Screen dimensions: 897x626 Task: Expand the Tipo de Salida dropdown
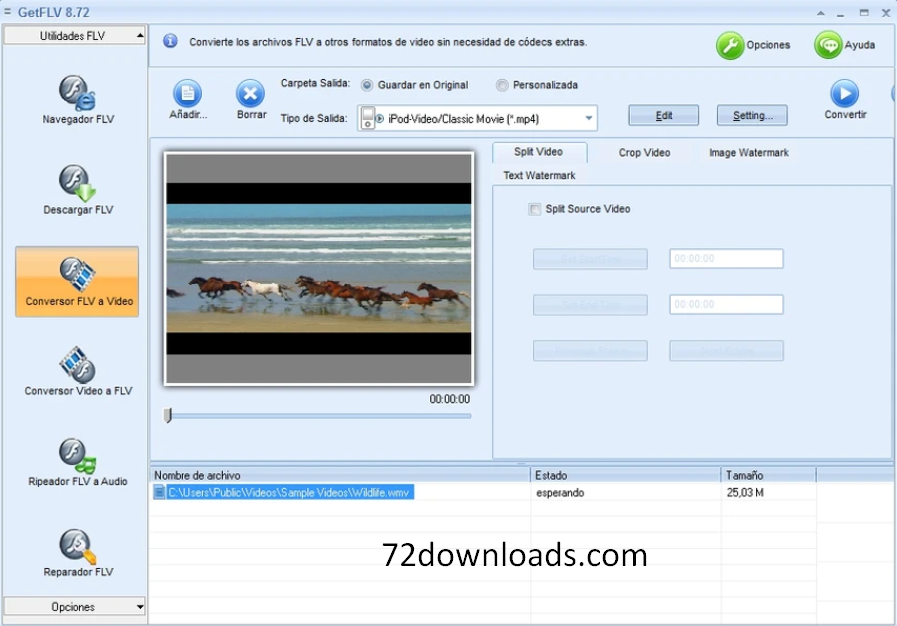[589, 119]
